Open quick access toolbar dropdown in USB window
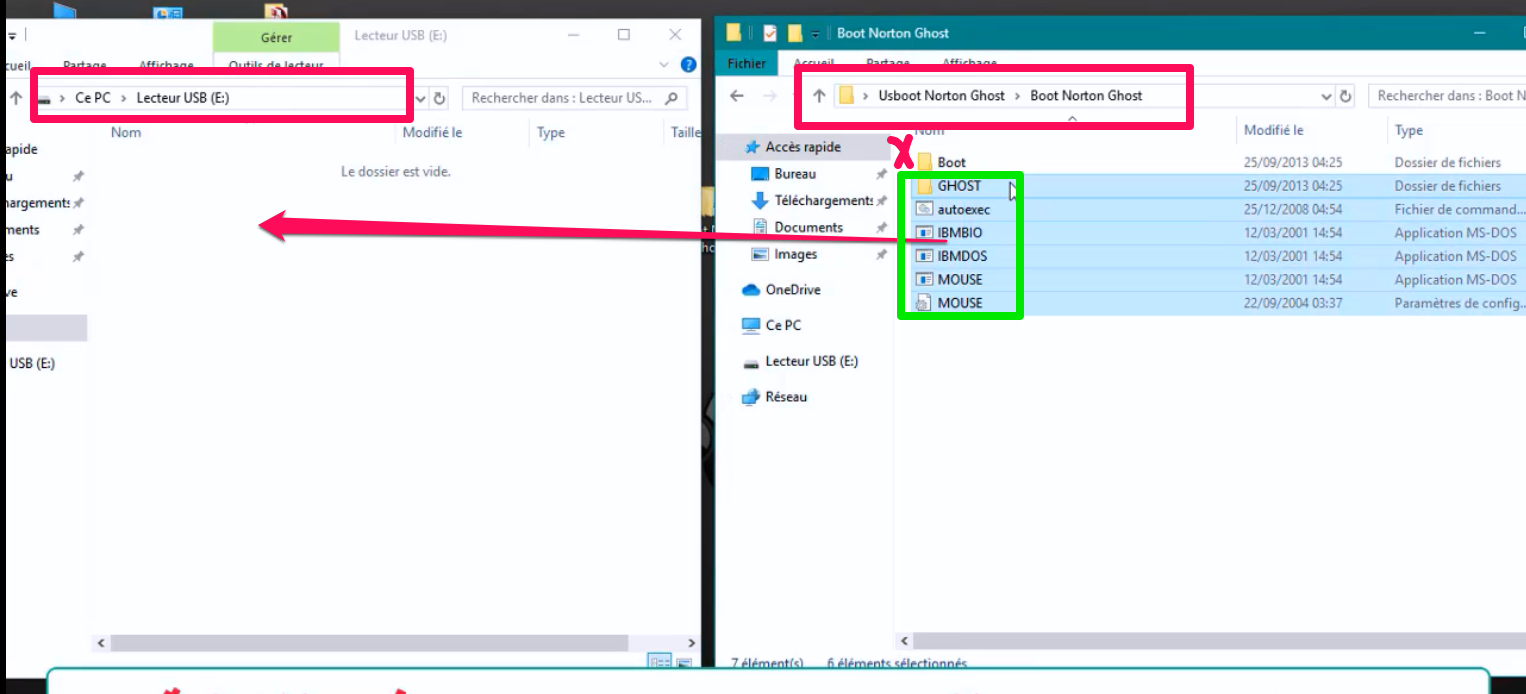 13,35
